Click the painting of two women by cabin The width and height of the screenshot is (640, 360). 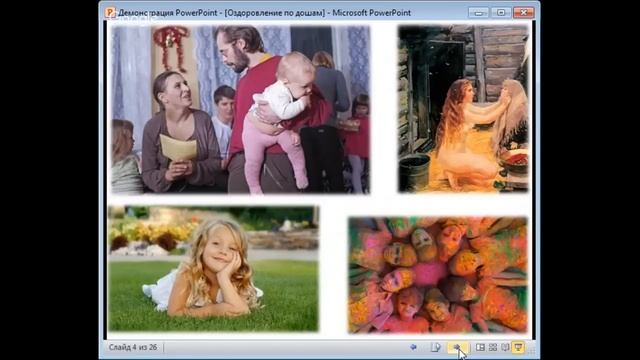(463, 109)
